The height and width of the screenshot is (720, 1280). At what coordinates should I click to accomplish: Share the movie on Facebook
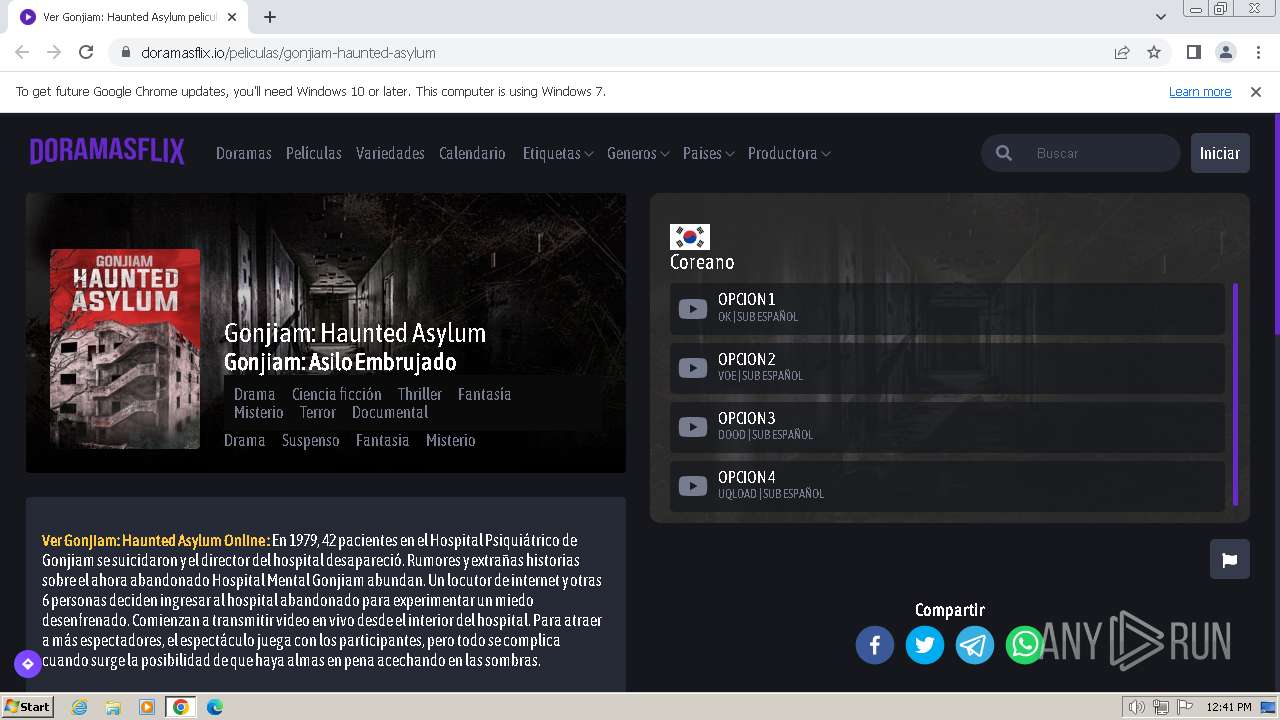tap(874, 645)
